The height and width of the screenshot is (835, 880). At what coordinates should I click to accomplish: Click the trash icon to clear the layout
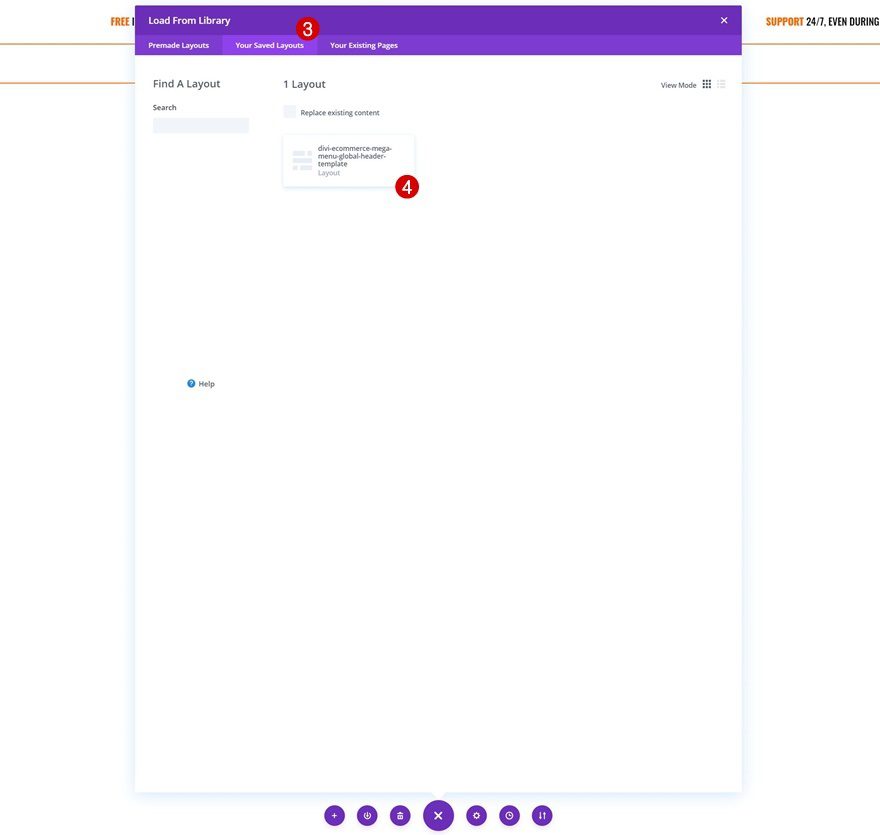point(398,813)
